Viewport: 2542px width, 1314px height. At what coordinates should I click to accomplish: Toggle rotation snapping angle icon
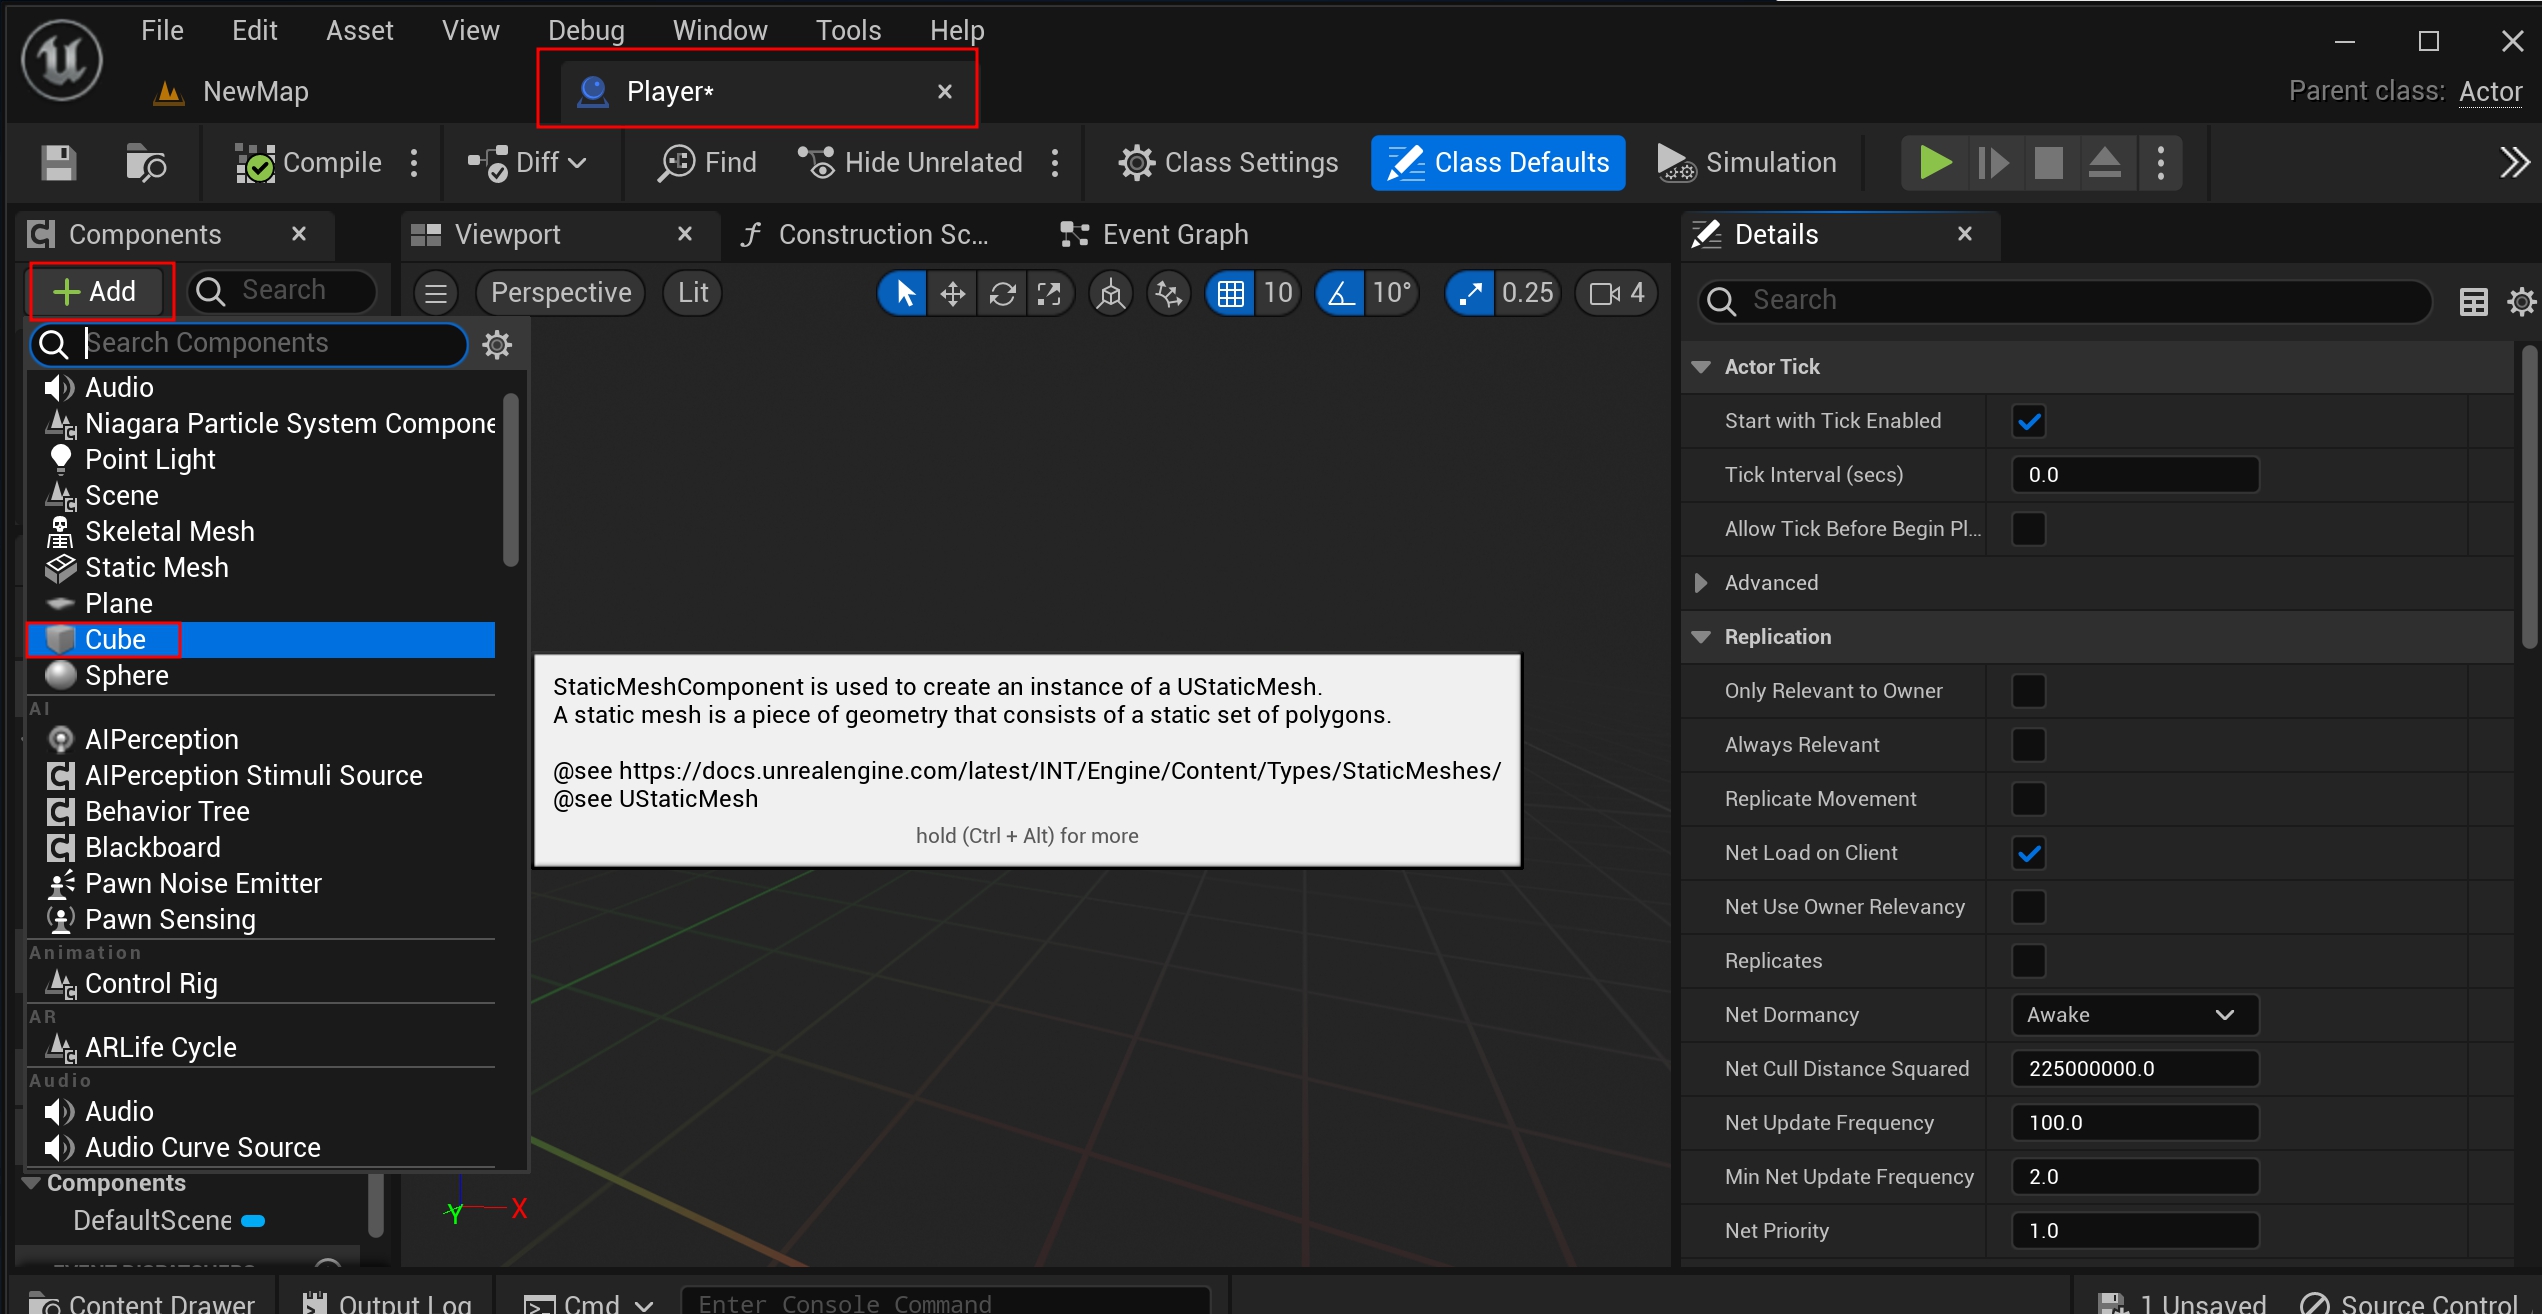pyautogui.click(x=1340, y=293)
